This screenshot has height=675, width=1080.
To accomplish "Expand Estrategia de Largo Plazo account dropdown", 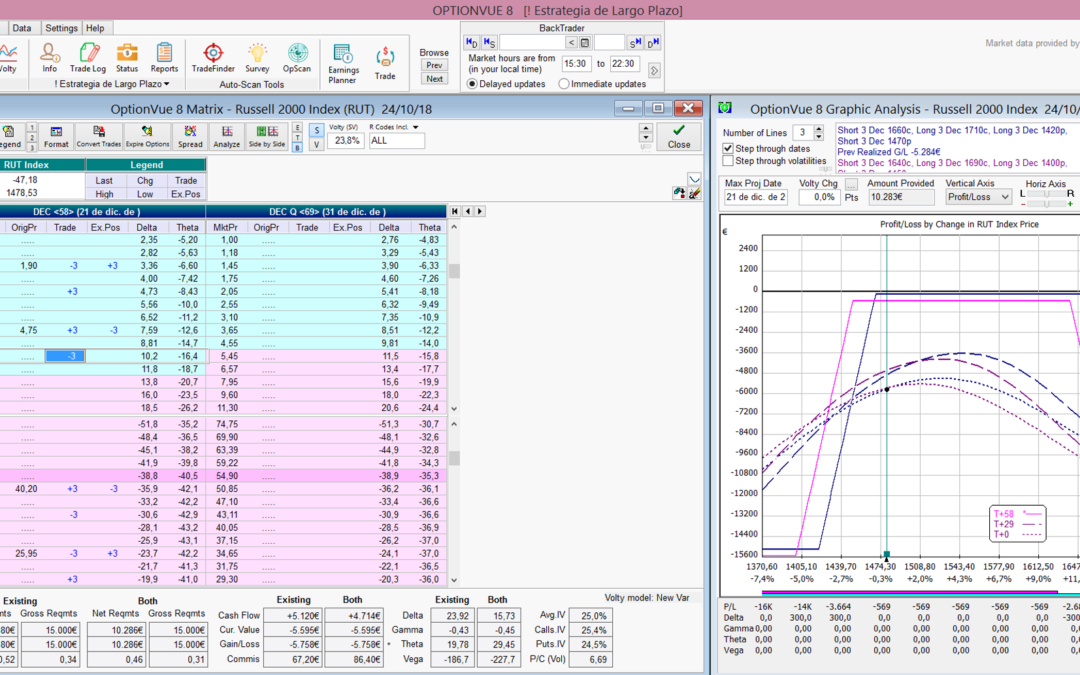I will (167, 84).
